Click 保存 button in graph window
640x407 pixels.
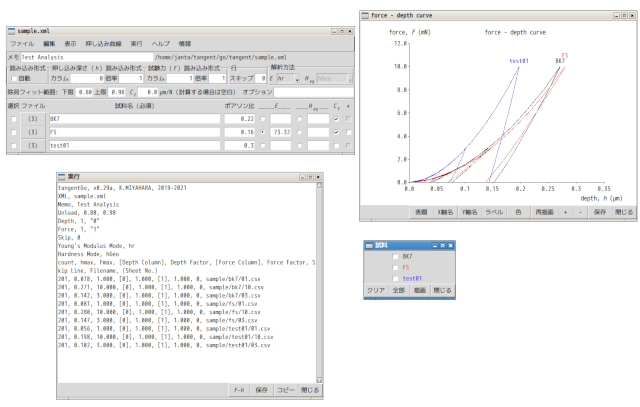point(600,212)
